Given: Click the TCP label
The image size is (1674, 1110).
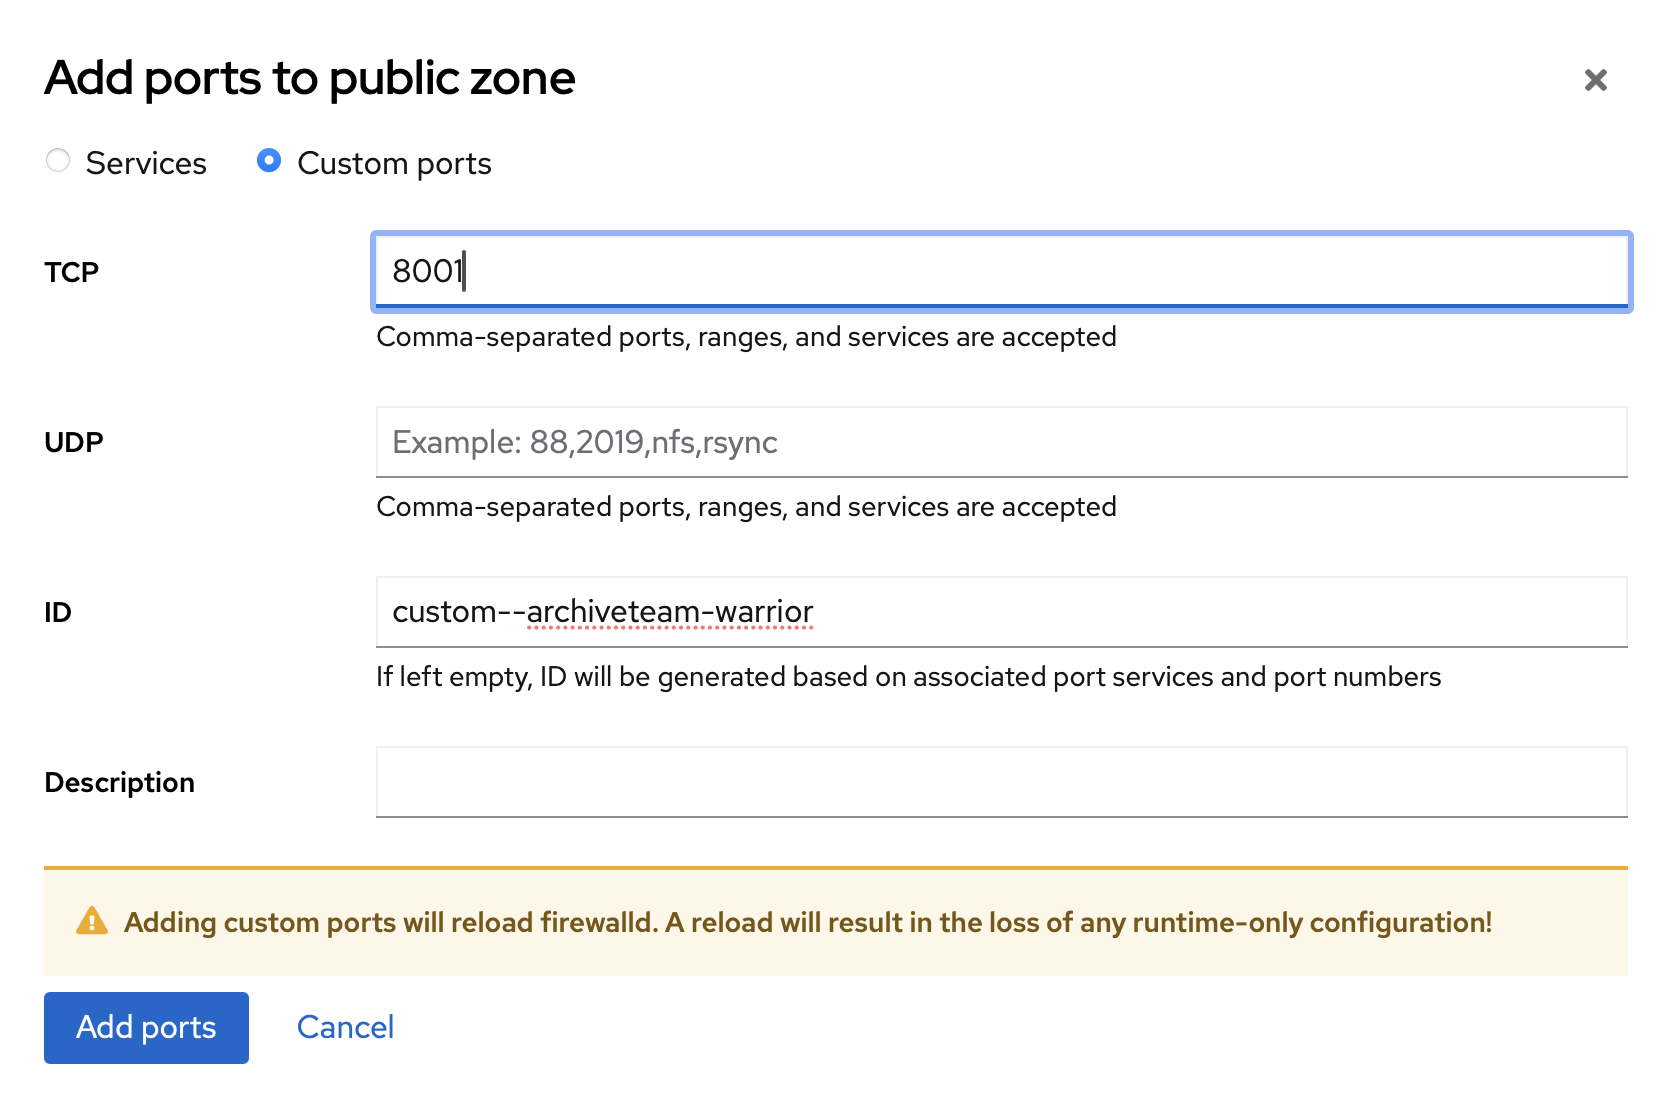Looking at the screenshot, I should click(71, 272).
